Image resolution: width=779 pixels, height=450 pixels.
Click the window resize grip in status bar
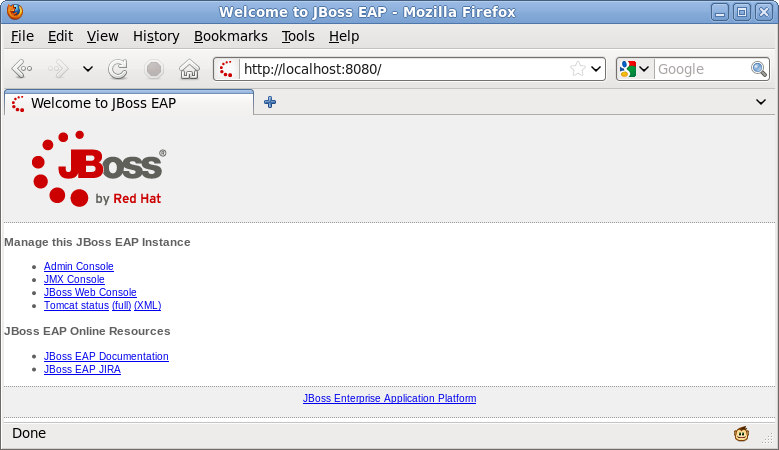point(768,437)
